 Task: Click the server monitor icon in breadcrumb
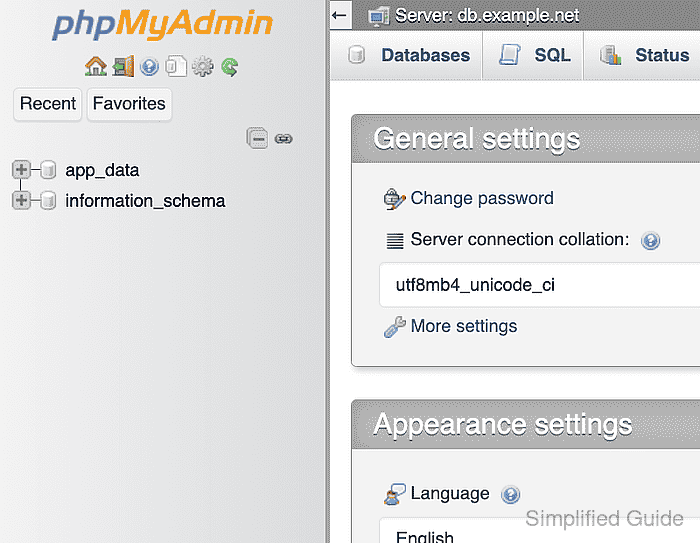[379, 17]
